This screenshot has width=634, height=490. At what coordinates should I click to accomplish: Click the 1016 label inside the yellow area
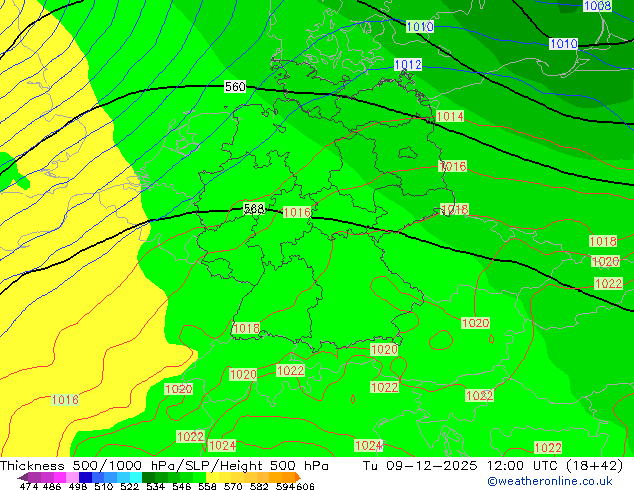coord(65,400)
